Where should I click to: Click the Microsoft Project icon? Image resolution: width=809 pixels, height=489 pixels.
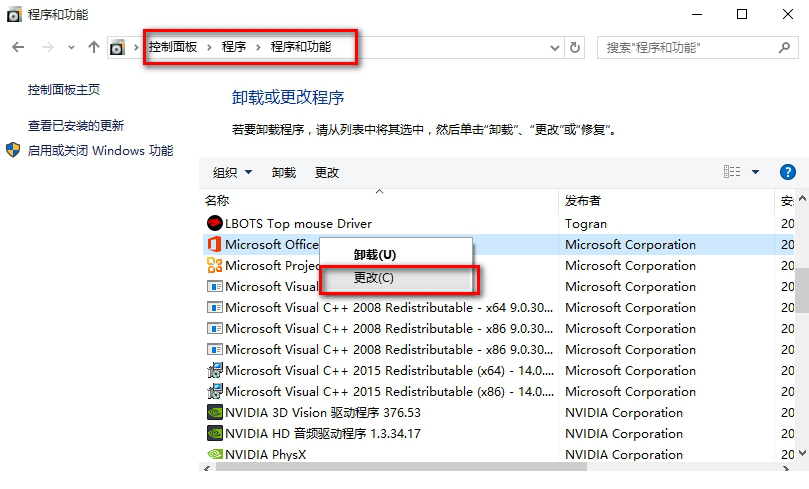click(214, 265)
